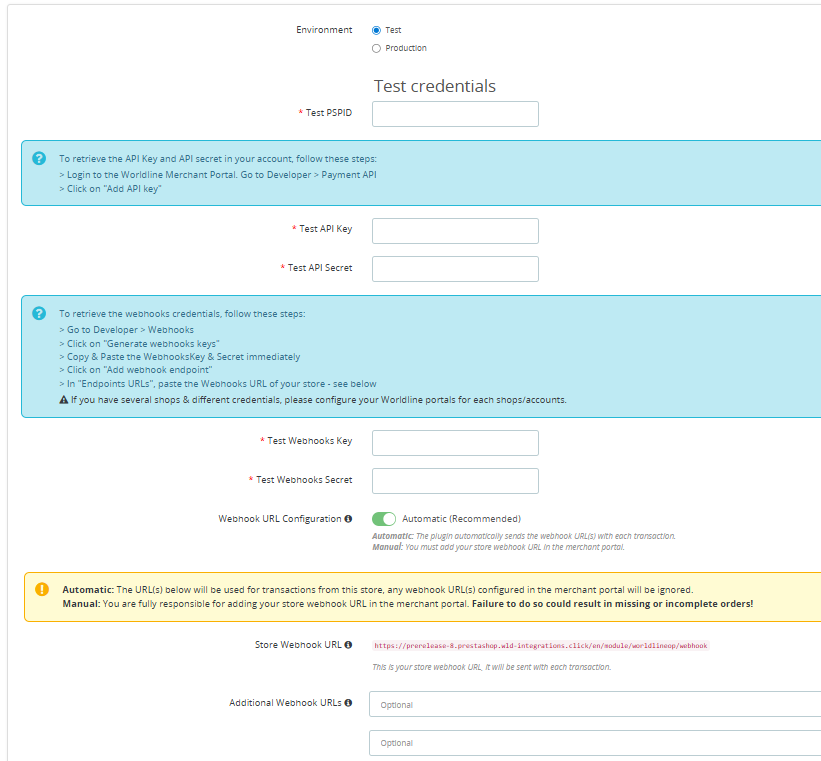
Task: Click the help icon beside API Key instructions
Action: (x=38, y=158)
